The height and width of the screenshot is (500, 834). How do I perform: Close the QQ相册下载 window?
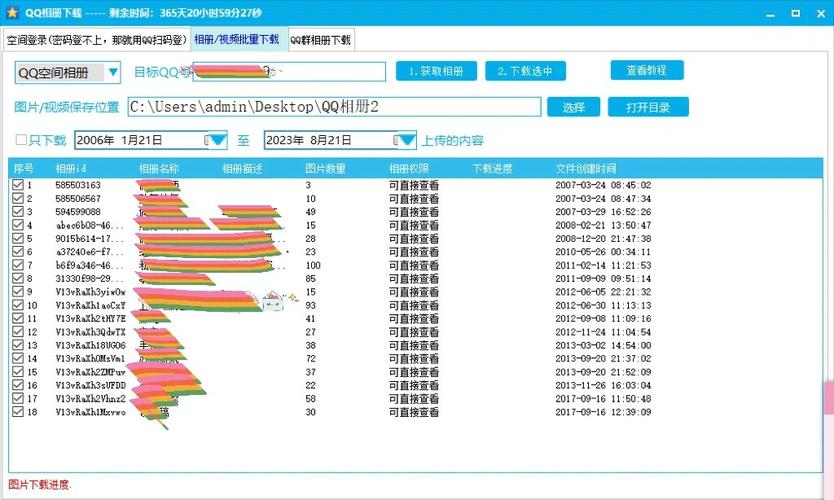pyautogui.click(x=821, y=14)
